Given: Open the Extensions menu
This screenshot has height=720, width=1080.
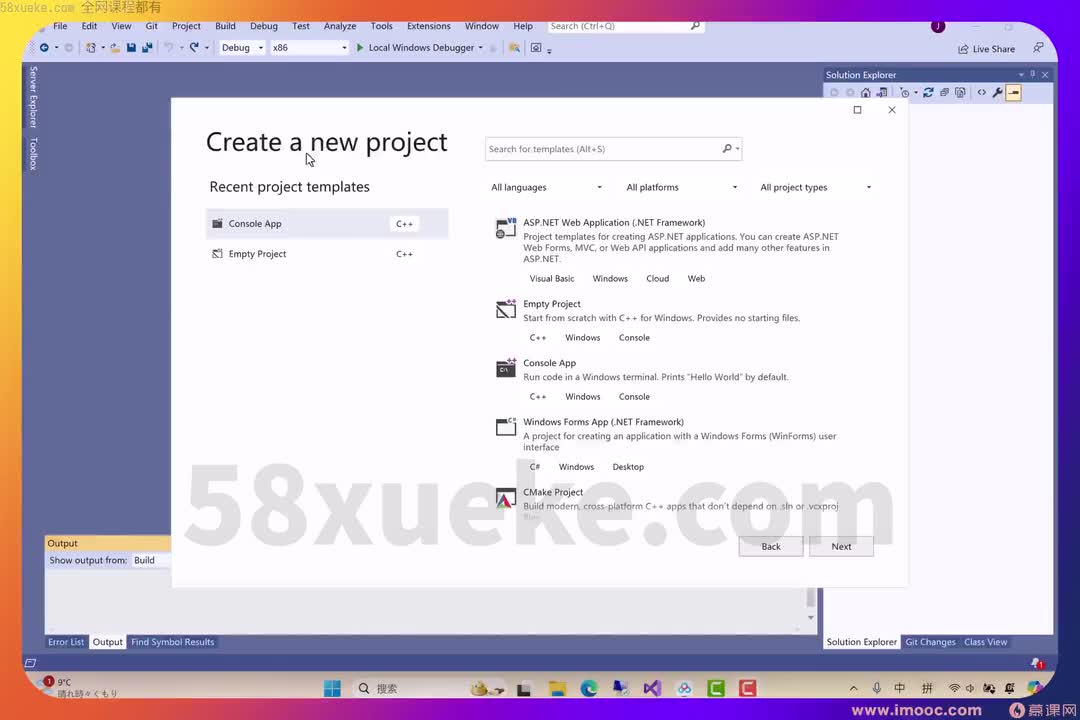Looking at the screenshot, I should 428,26.
